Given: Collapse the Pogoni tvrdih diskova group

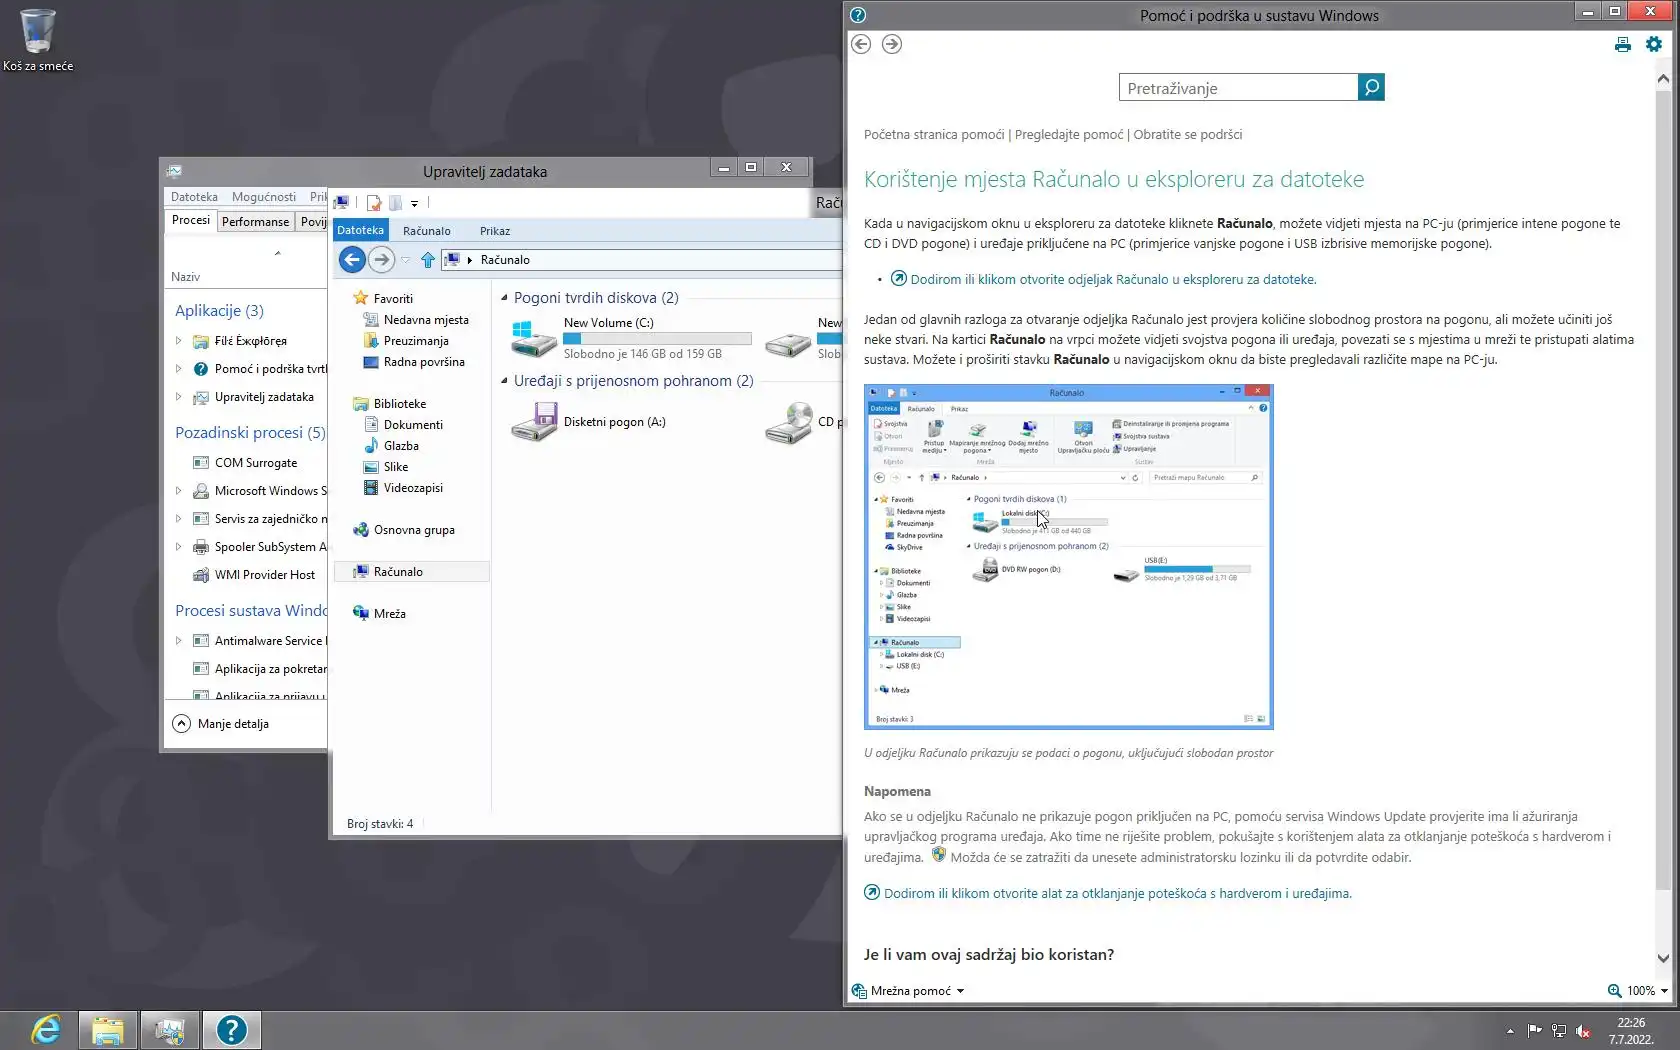Looking at the screenshot, I should (504, 298).
